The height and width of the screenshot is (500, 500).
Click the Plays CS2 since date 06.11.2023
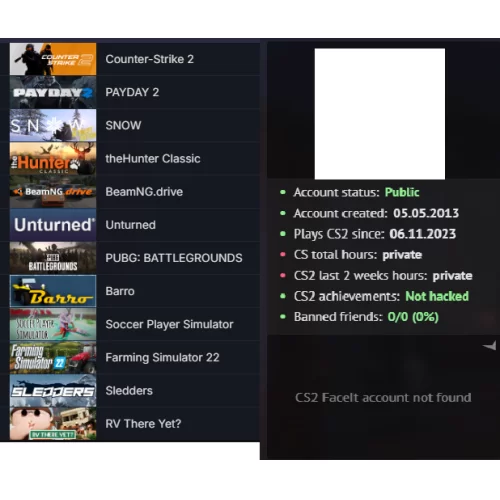(423, 234)
